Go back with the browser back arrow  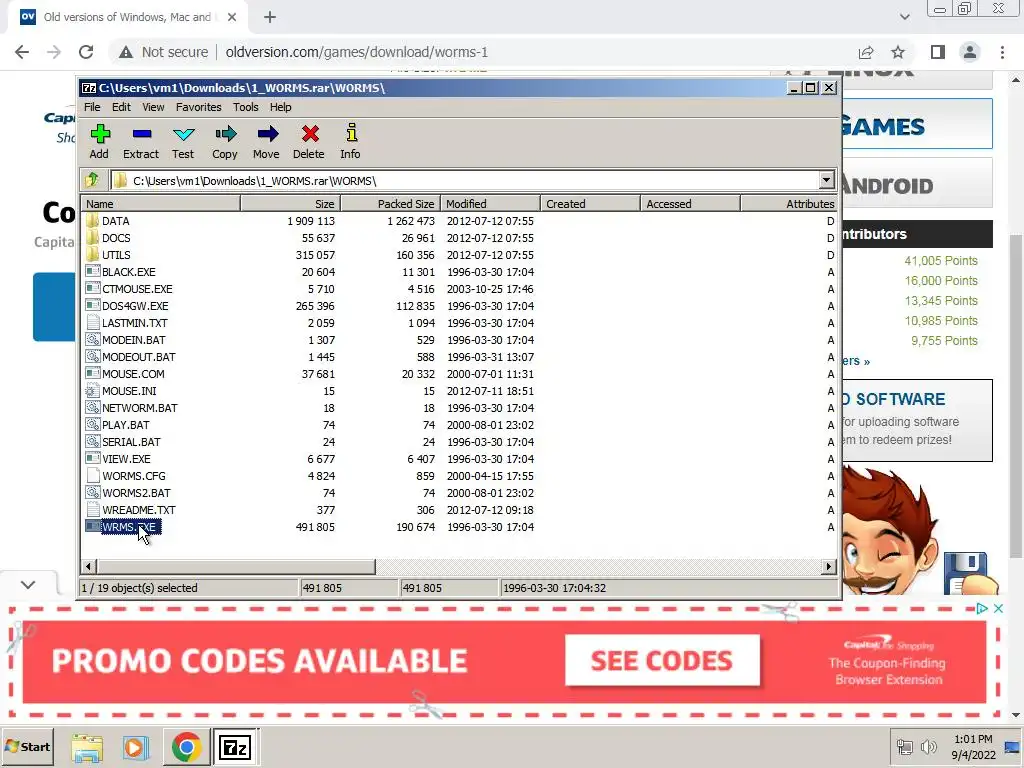pos(22,52)
